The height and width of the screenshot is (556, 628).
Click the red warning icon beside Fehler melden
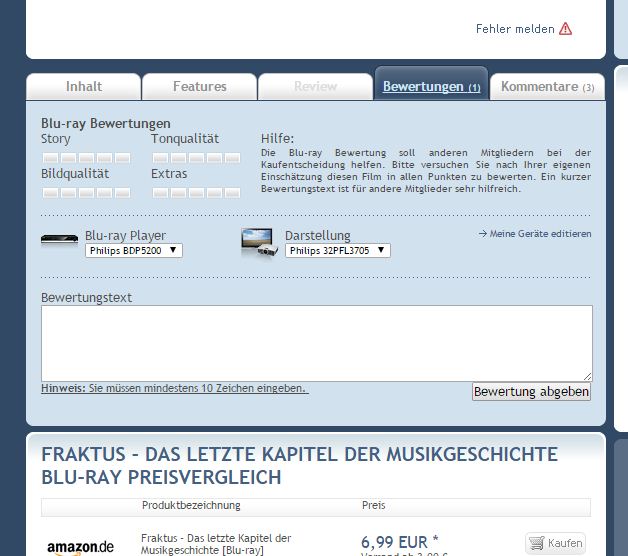click(x=565, y=29)
